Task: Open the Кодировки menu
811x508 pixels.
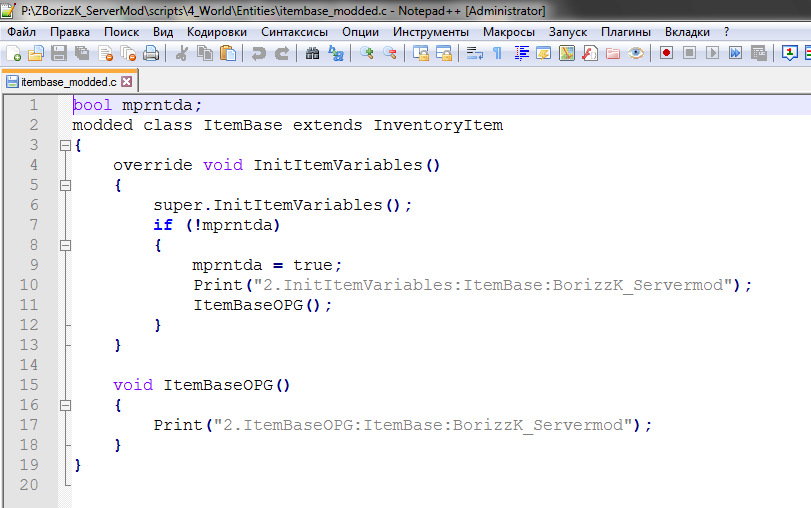Action: point(217,32)
